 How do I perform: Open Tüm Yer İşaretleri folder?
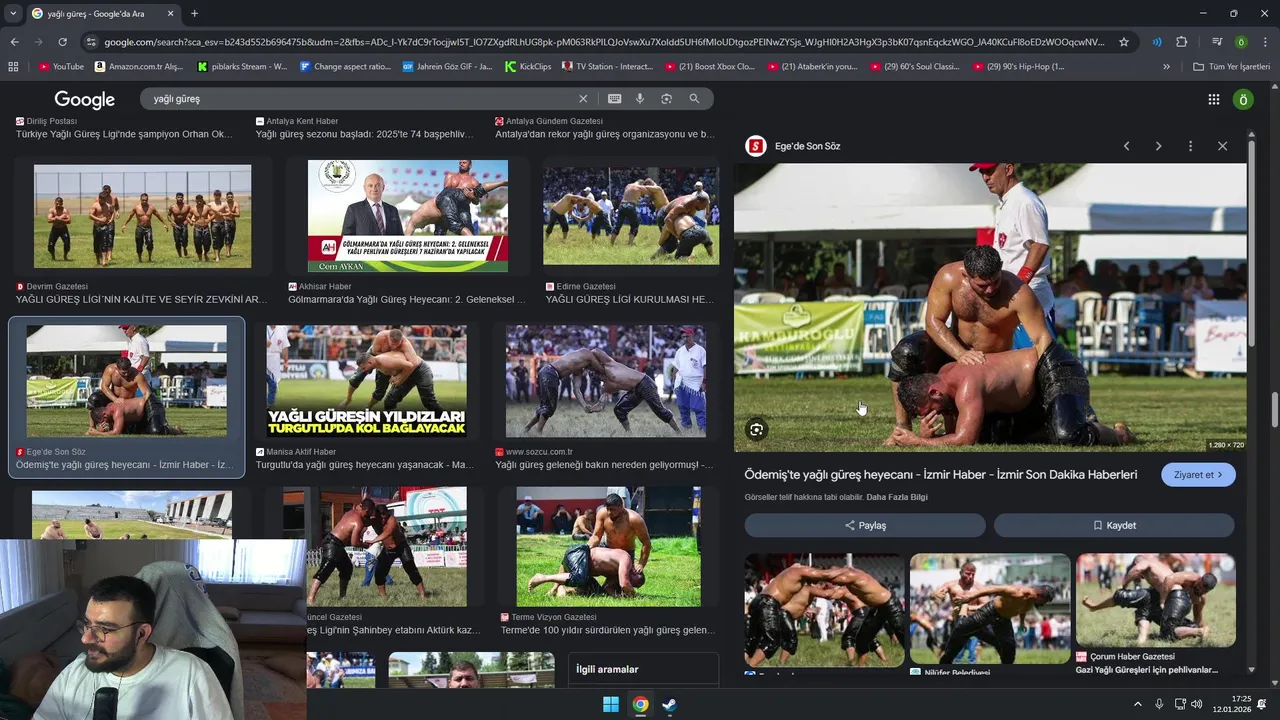pos(1231,67)
